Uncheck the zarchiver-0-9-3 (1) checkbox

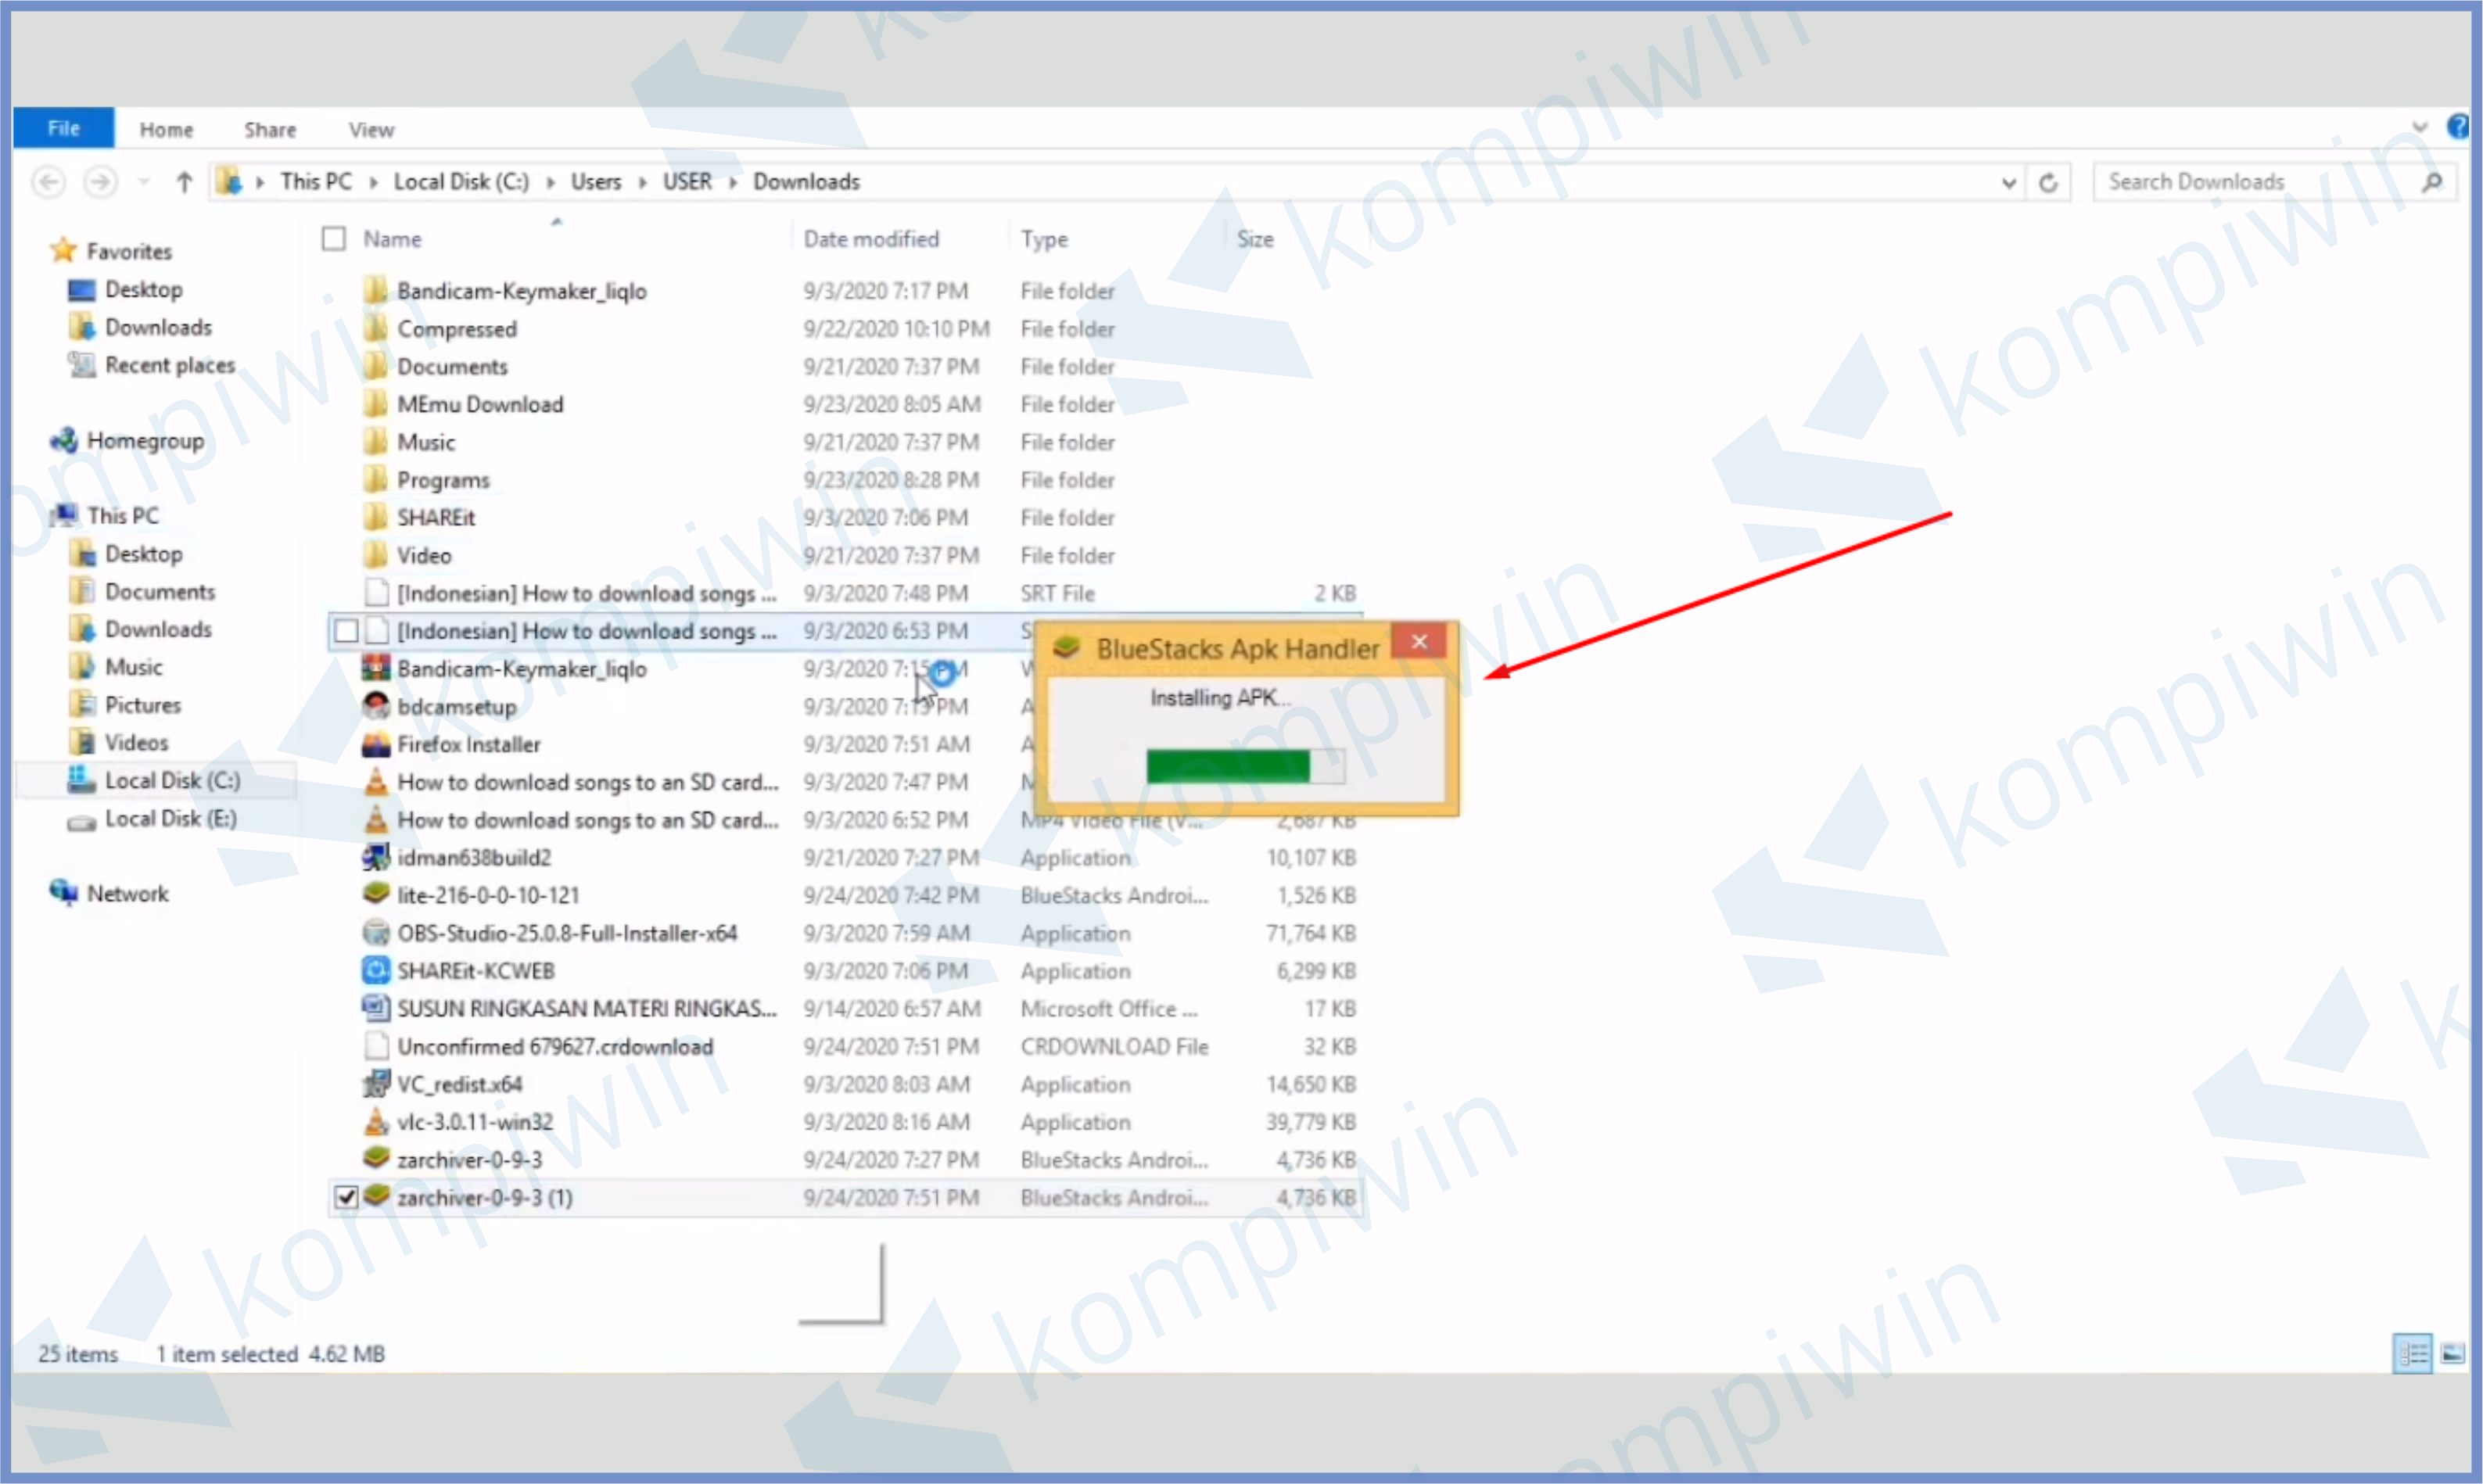point(346,1197)
